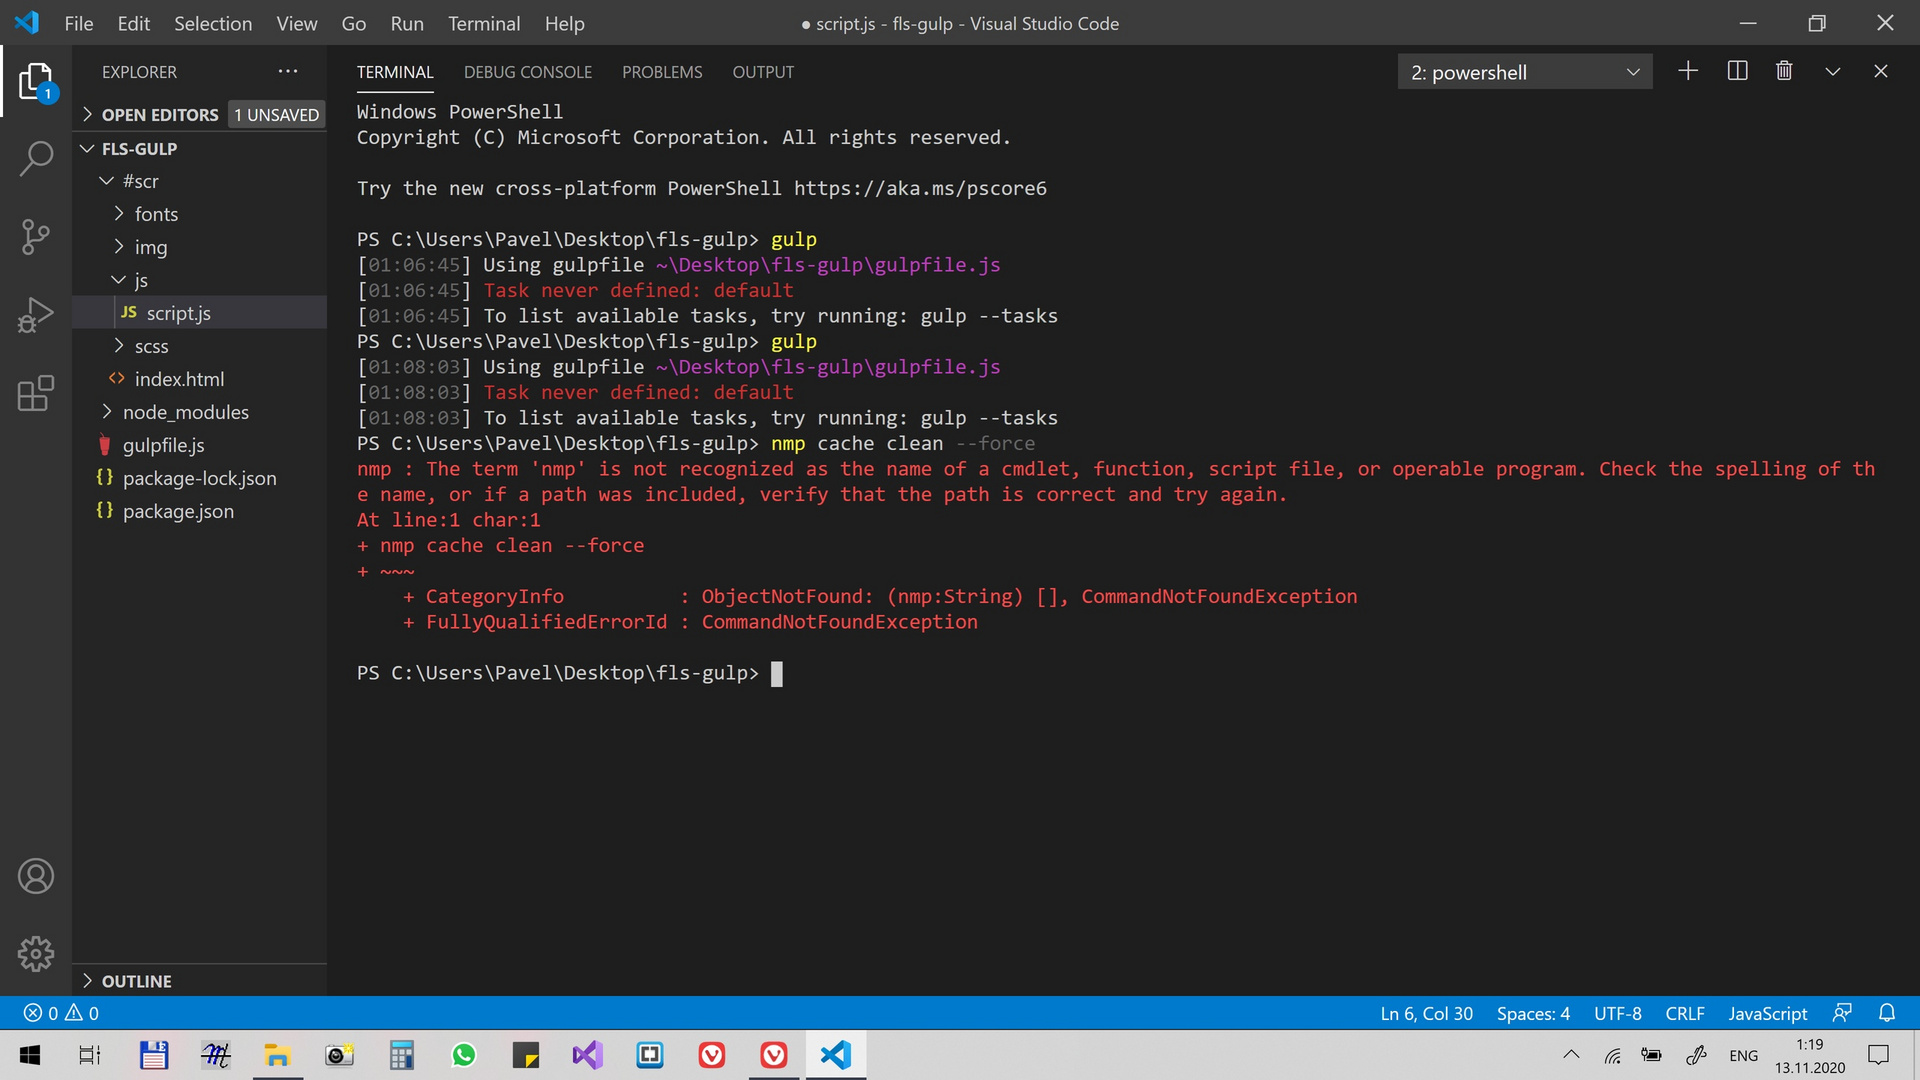Open Explorer views and more actions ellipsis
This screenshot has width=1920, height=1080.
pos(288,71)
